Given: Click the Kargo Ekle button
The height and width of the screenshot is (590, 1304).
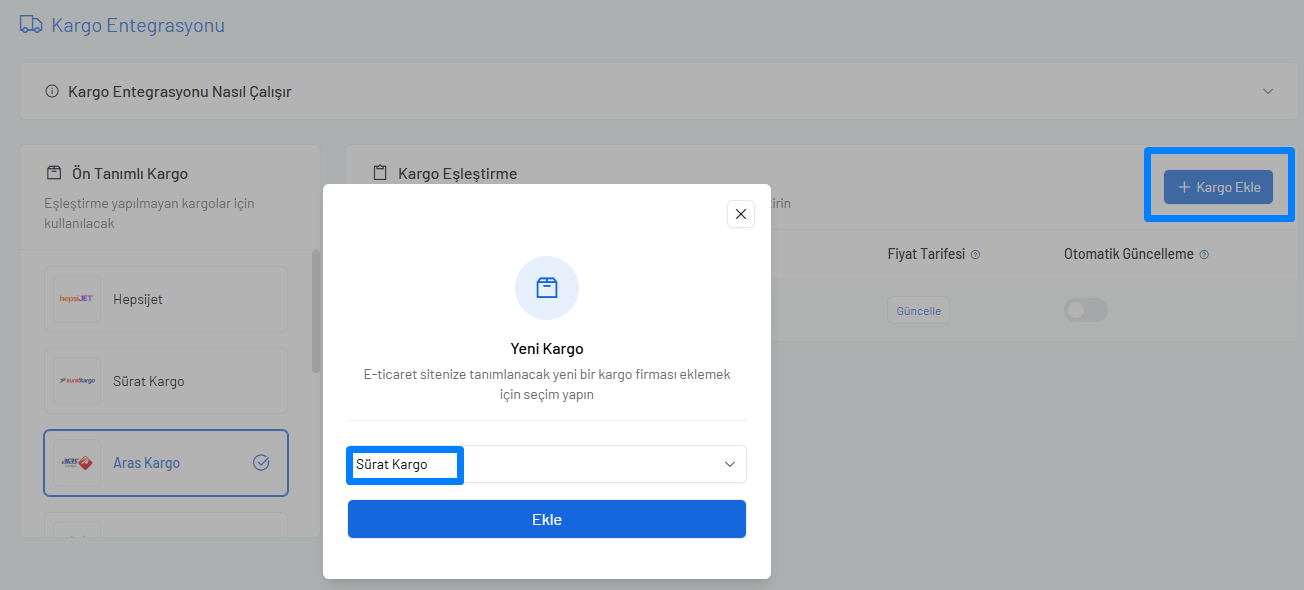Looking at the screenshot, I should point(1218,187).
